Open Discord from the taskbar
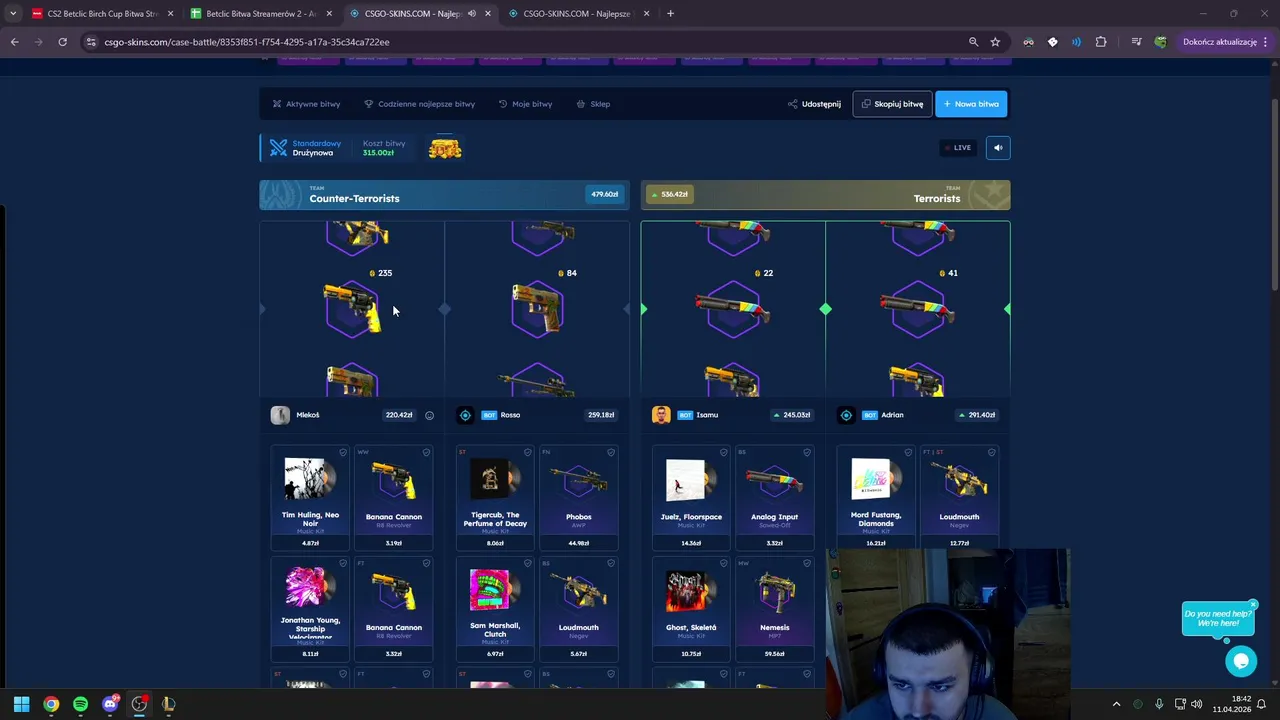 click(x=110, y=704)
